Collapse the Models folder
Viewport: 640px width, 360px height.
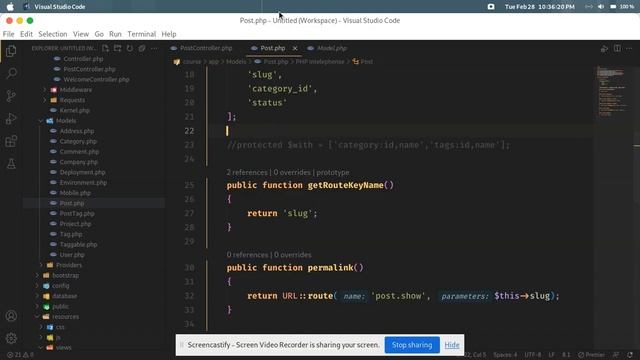66,121
